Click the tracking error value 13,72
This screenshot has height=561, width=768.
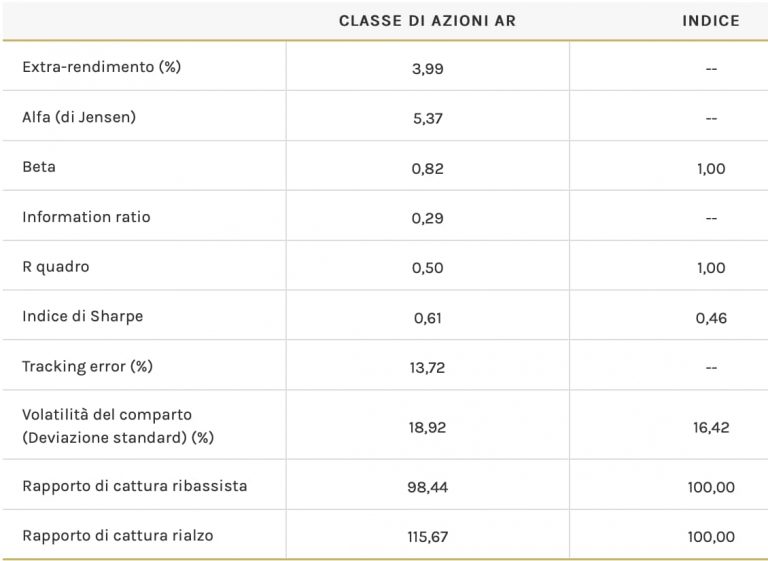(x=427, y=367)
